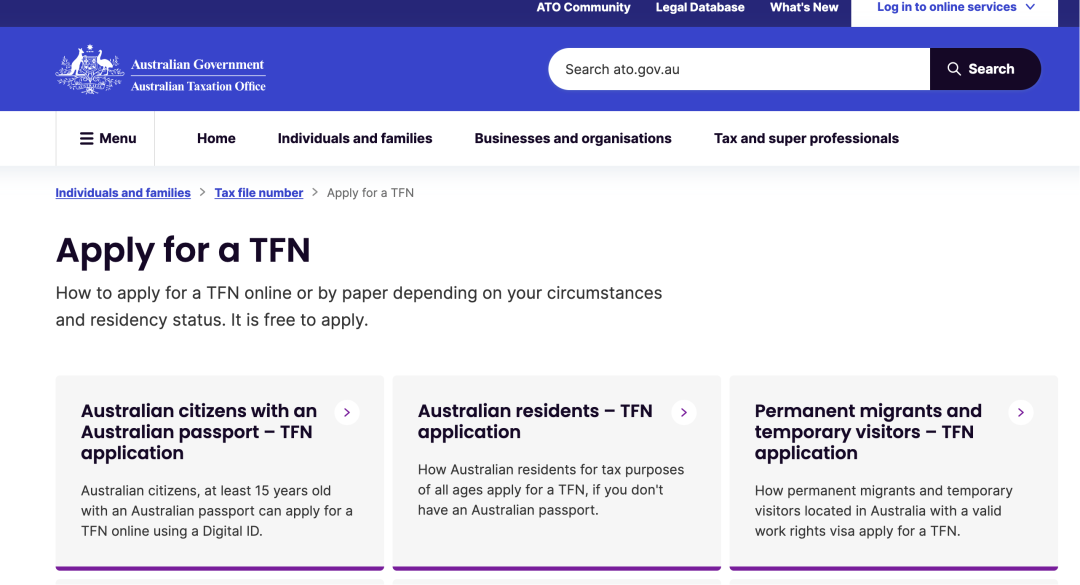Image resolution: width=1080 pixels, height=585 pixels.
Task: Open Tax and super professionals navigation item
Action: pos(806,139)
